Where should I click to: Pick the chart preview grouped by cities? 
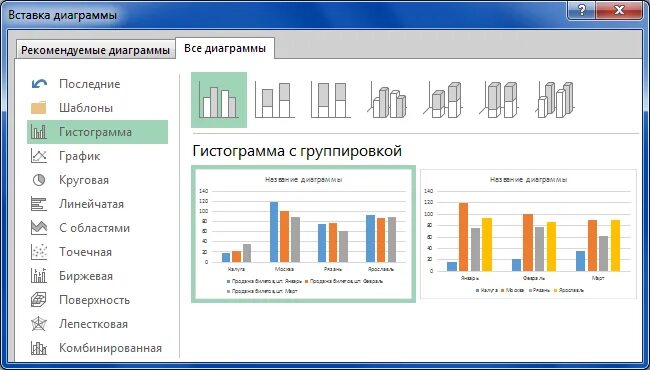click(303, 234)
